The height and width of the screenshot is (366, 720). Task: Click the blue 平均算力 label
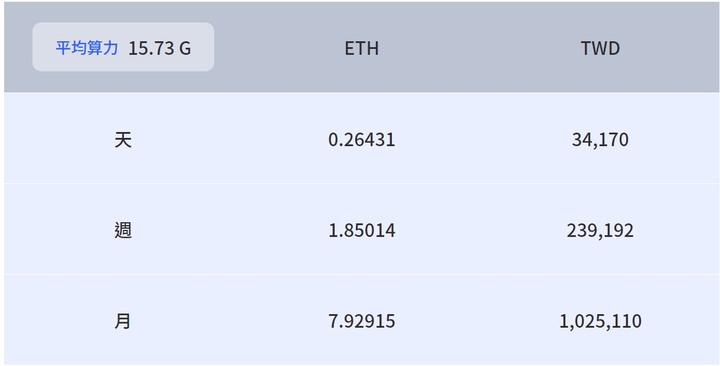pyautogui.click(x=87, y=48)
